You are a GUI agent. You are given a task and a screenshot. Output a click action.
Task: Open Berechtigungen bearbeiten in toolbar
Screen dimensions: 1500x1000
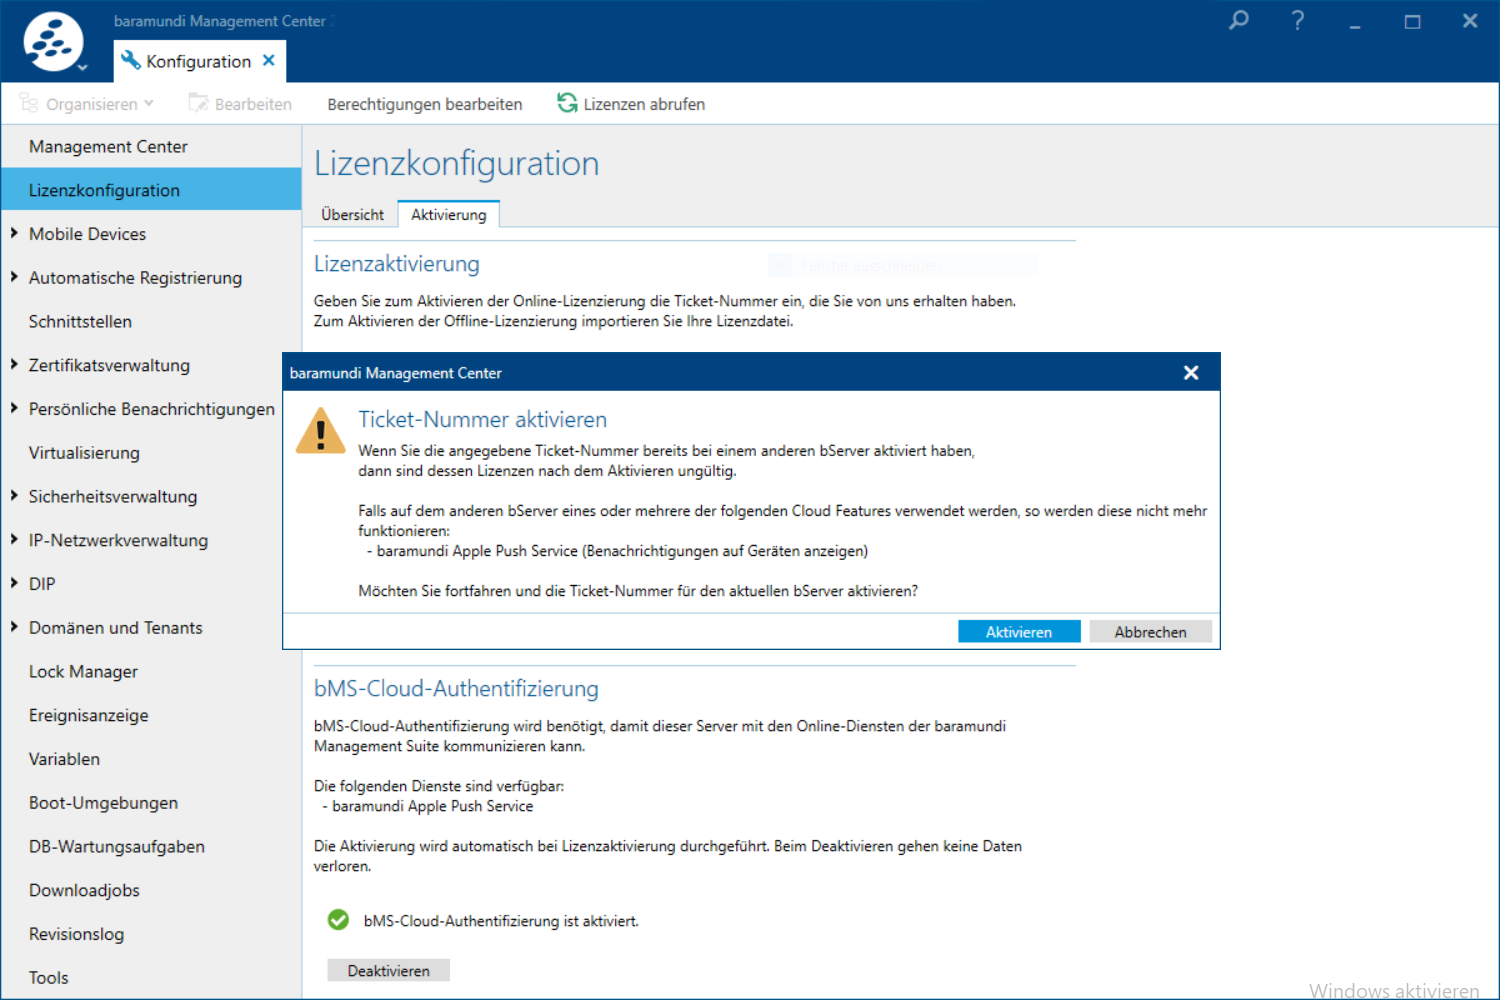[424, 104]
